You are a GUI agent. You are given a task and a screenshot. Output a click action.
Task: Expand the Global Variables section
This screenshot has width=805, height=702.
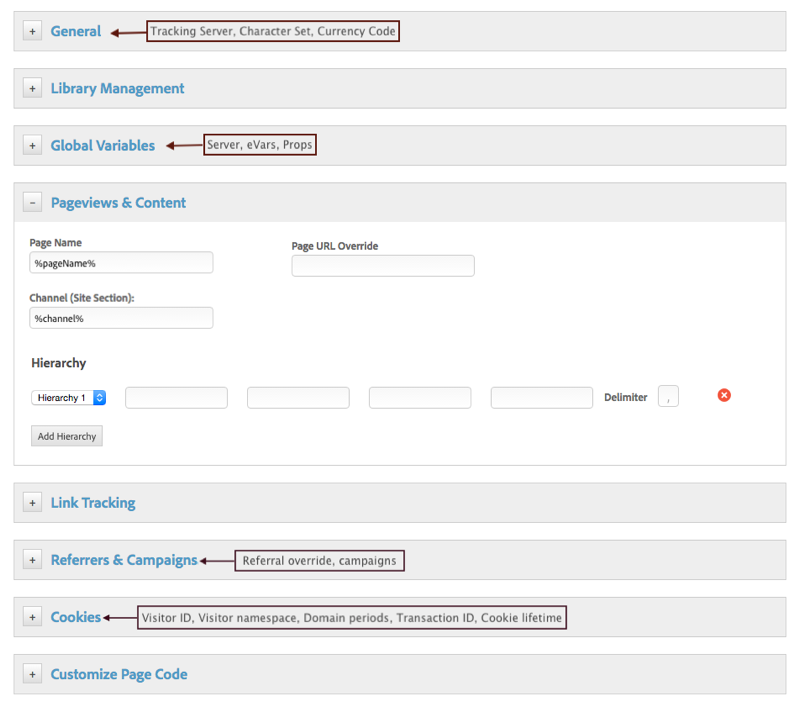(32, 145)
